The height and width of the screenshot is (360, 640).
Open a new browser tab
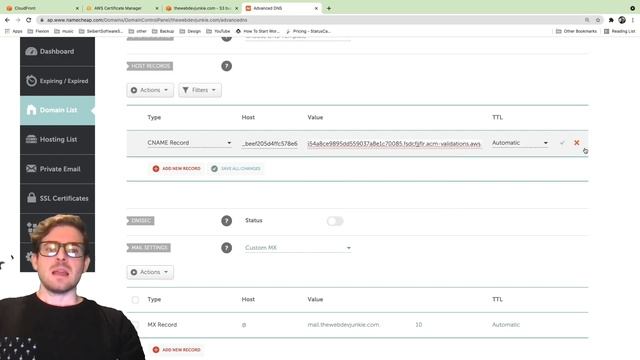329,8
